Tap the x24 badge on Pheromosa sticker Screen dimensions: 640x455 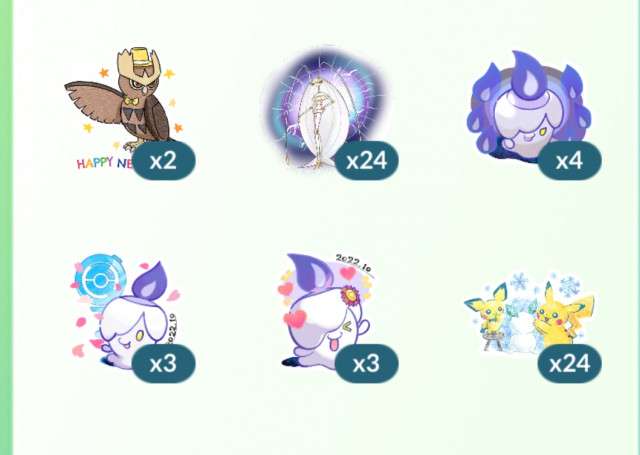pos(367,161)
